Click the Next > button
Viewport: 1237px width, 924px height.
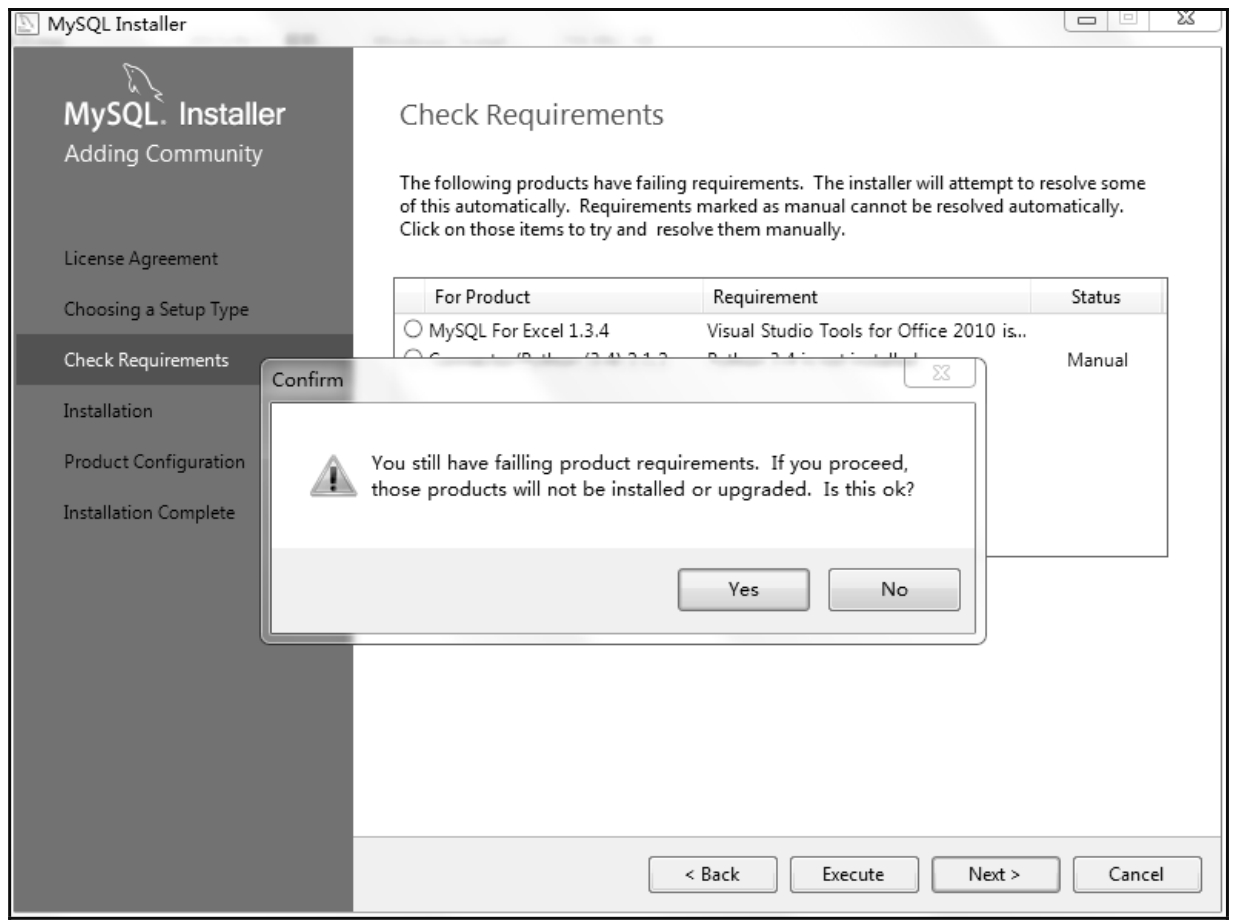(994, 874)
